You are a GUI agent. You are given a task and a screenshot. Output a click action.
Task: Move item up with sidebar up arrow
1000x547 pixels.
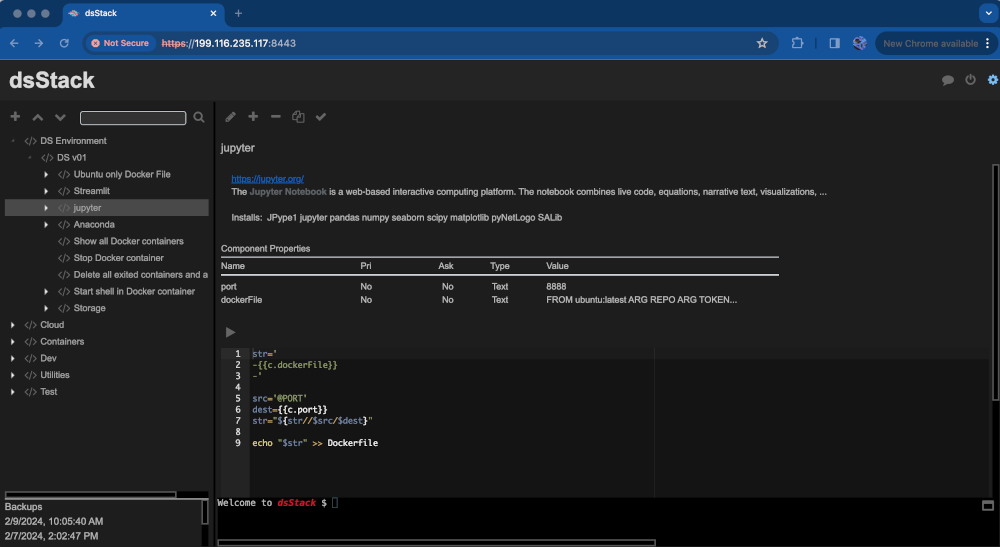coord(38,117)
